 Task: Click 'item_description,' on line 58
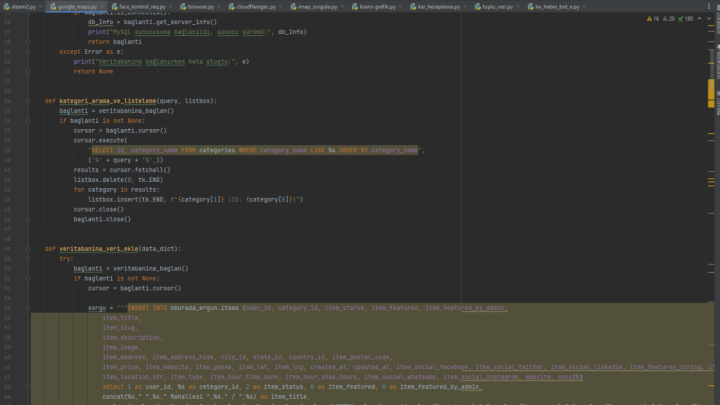coord(133,338)
